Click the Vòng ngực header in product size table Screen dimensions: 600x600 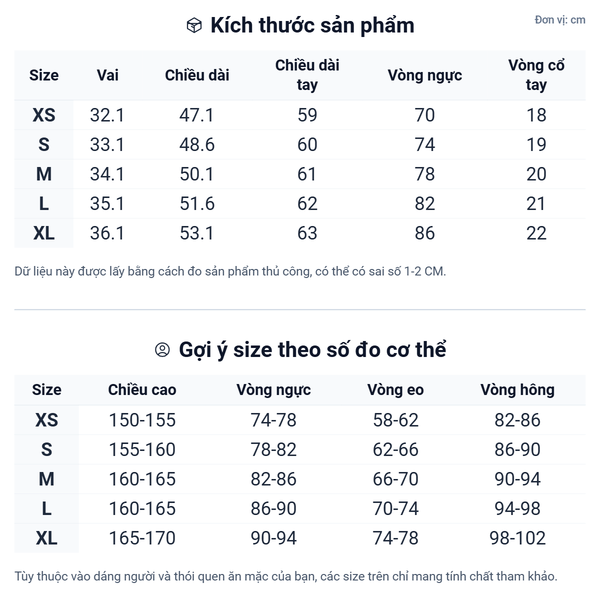click(425, 75)
